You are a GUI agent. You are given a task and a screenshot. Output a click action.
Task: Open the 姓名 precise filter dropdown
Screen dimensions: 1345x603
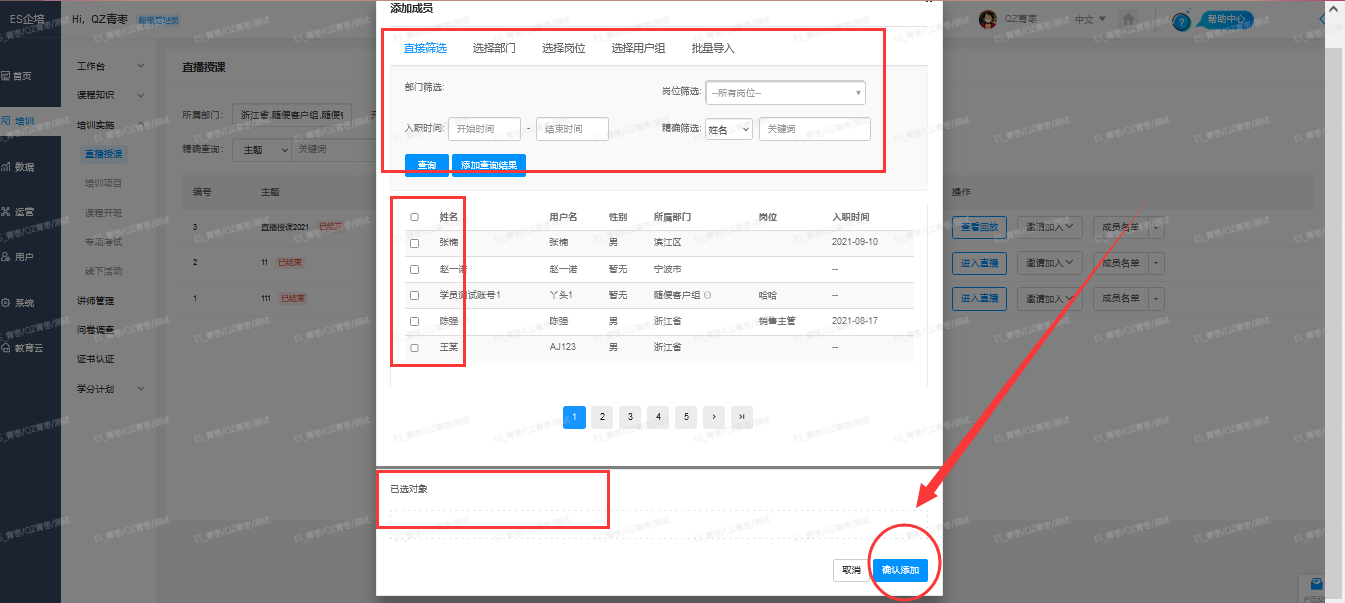[729, 130]
